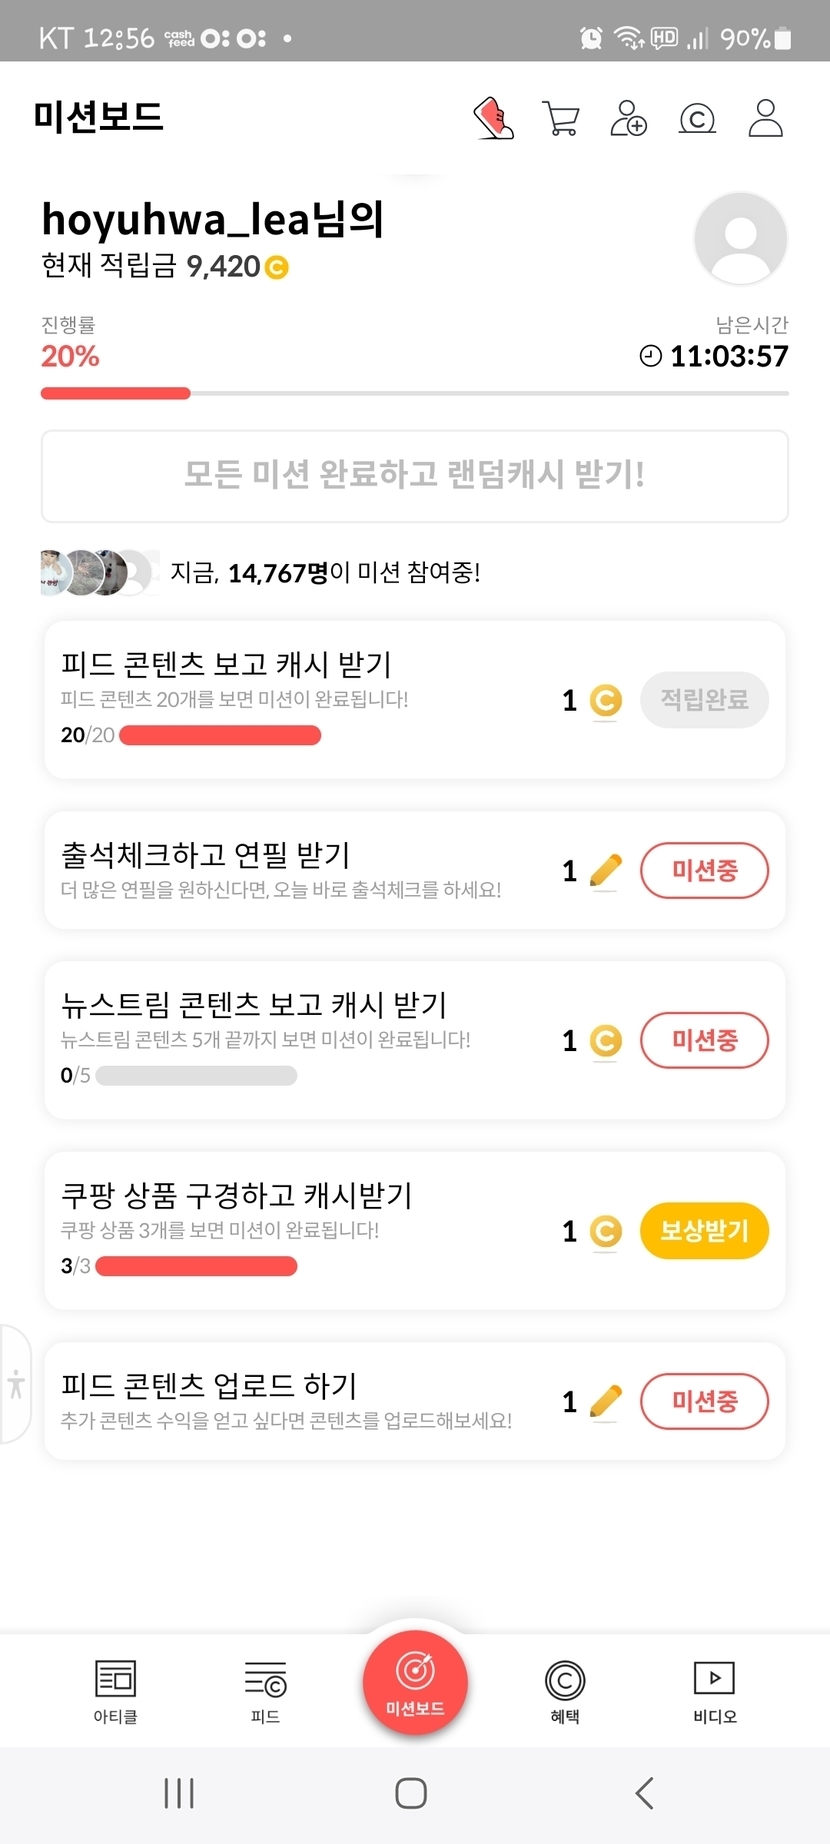This screenshot has width=830, height=1844.
Task: Tap the accessibility side handle icon
Action: pos(16,1384)
